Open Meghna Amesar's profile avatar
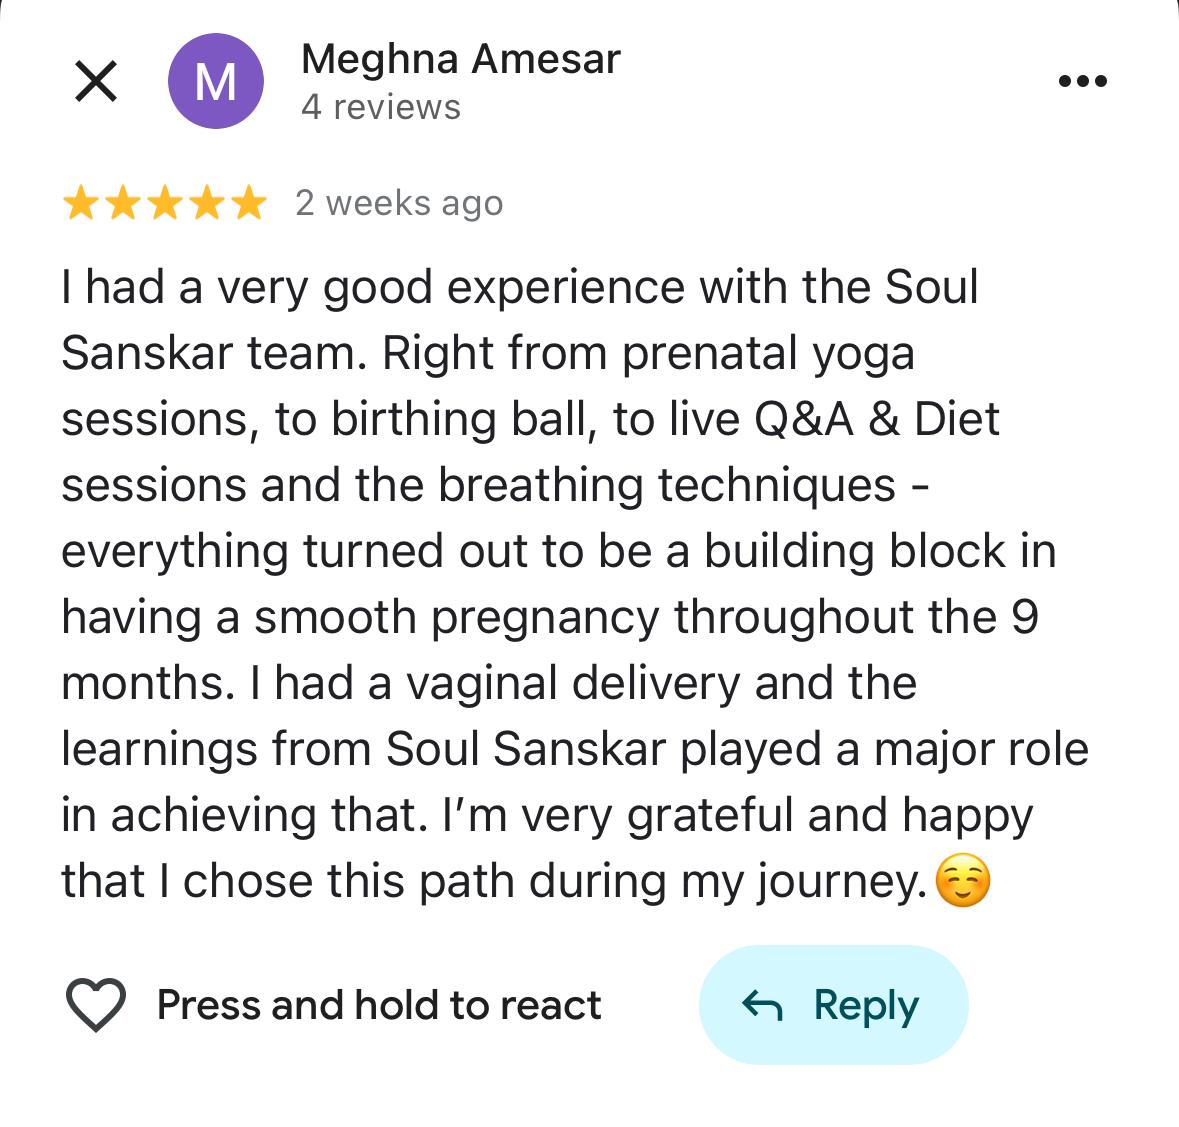This screenshot has height=1127, width=1179. [x=214, y=81]
